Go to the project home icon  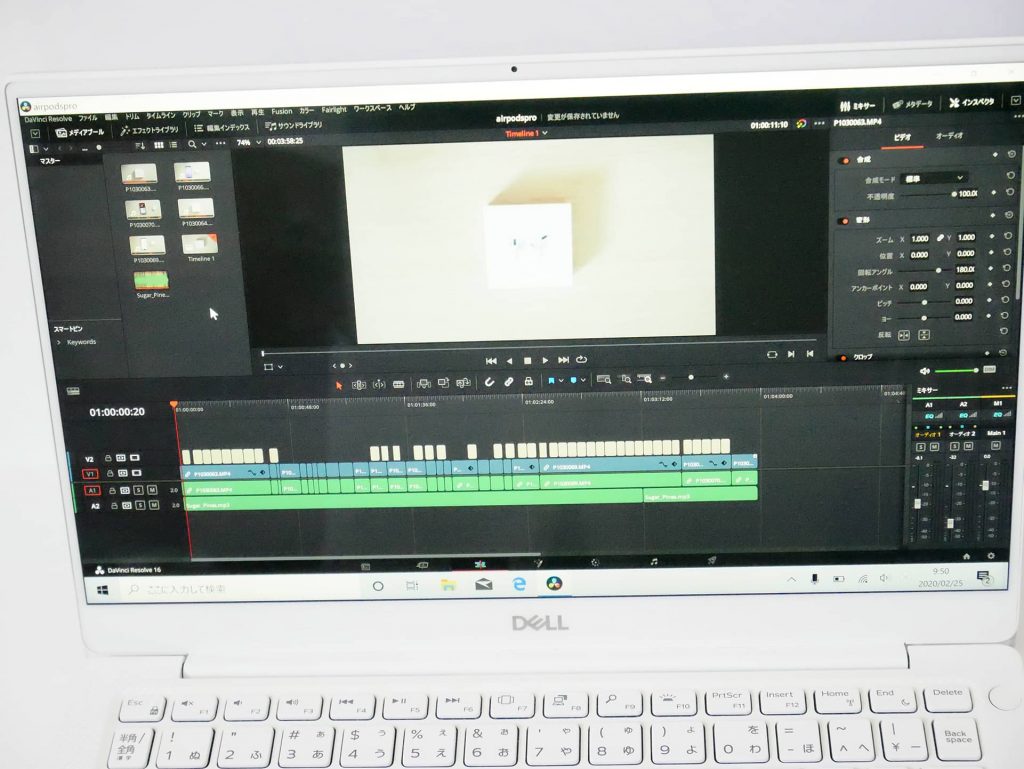pos(967,556)
